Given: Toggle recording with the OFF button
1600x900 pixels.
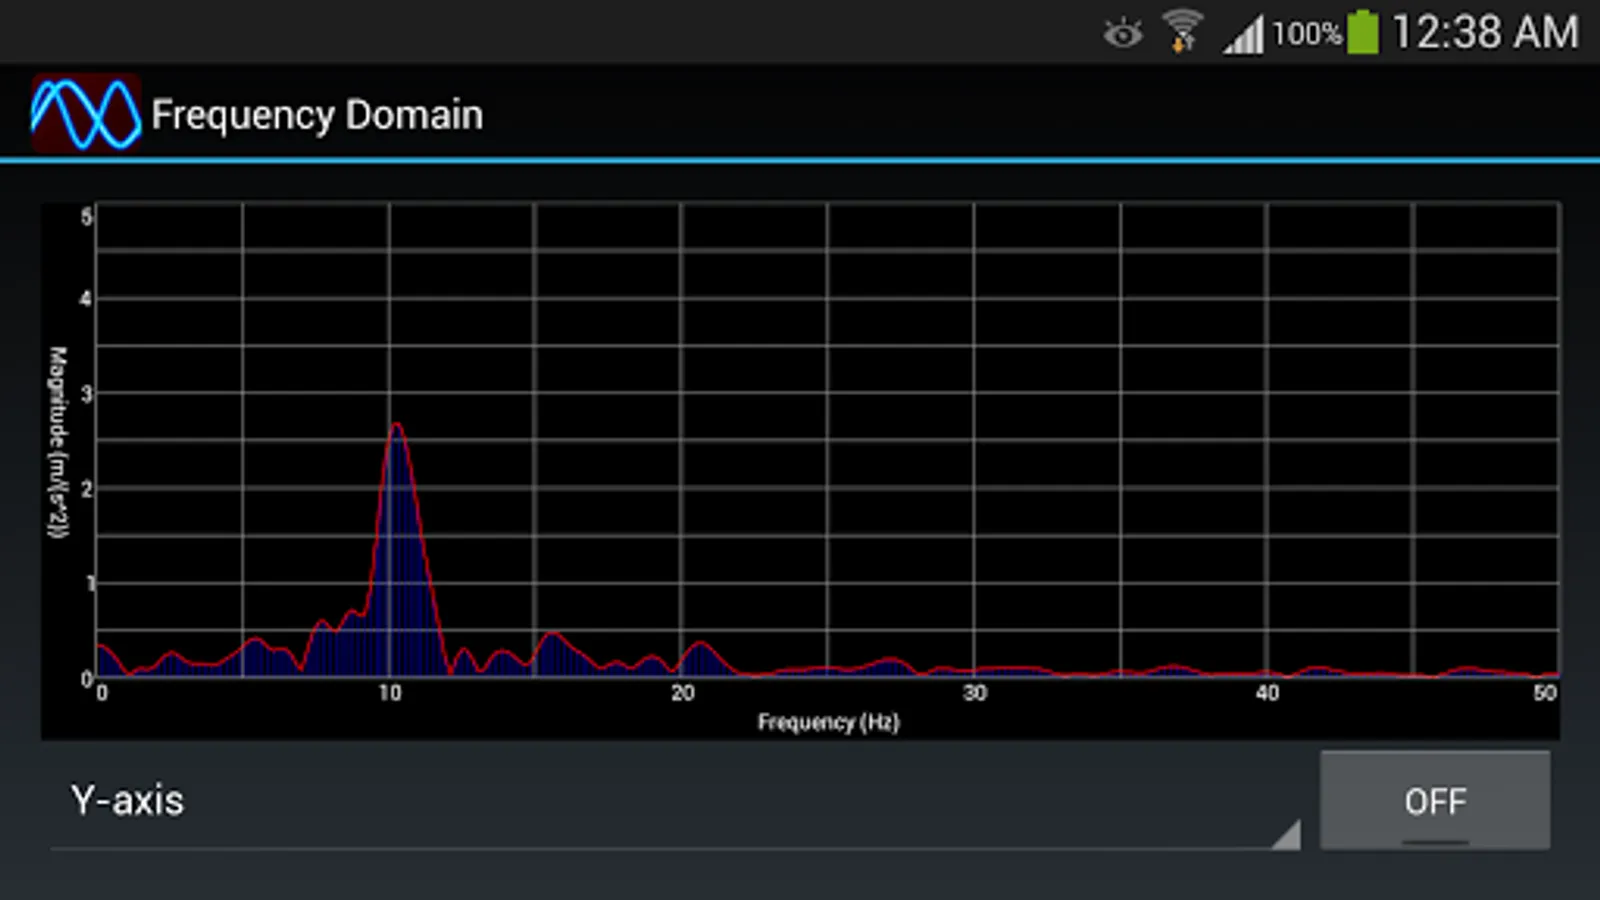Looking at the screenshot, I should (x=1436, y=800).
